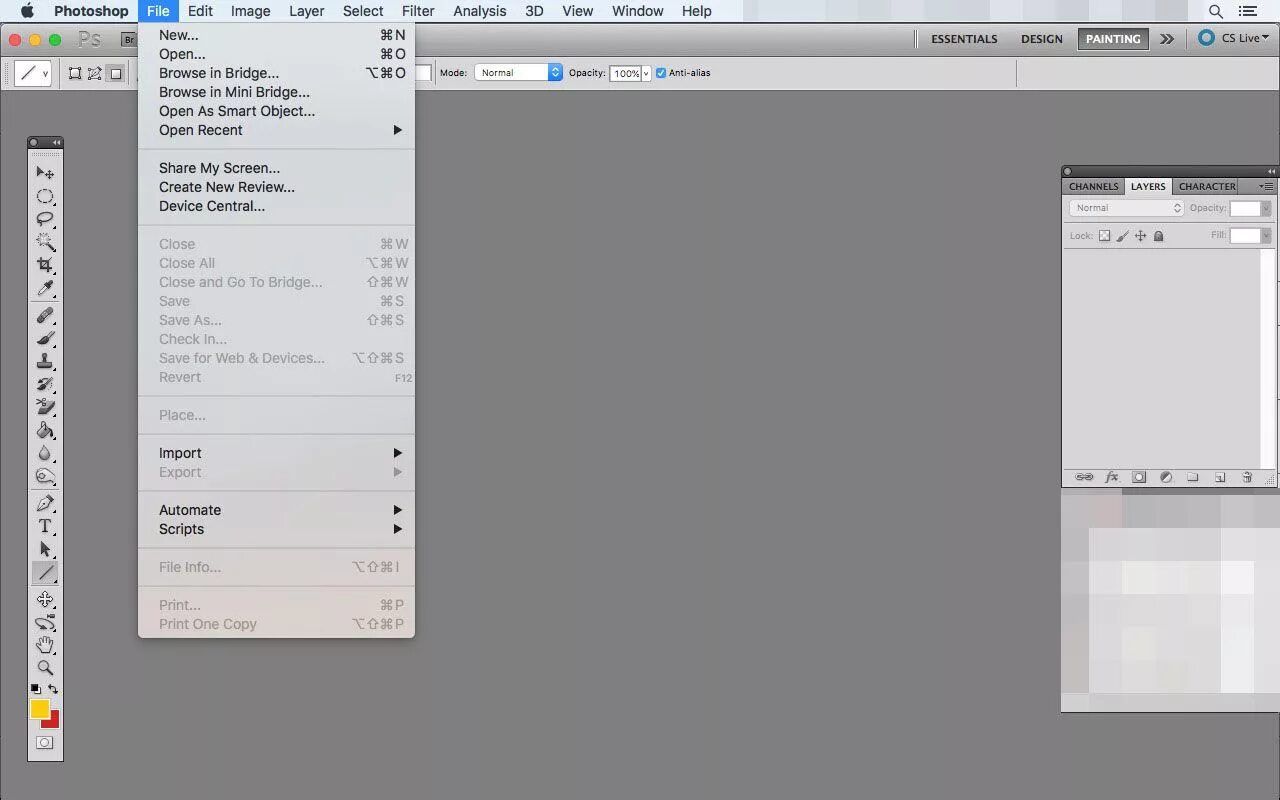Reset default foreground and background colors
Image resolution: width=1280 pixels, height=800 pixels.
tap(36, 689)
